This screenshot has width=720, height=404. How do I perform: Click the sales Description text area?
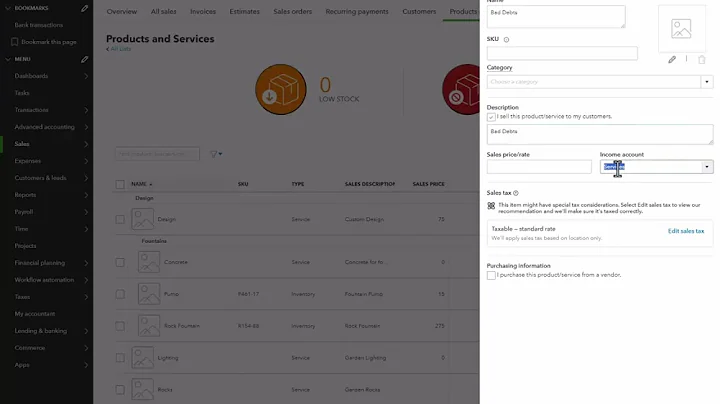600,135
